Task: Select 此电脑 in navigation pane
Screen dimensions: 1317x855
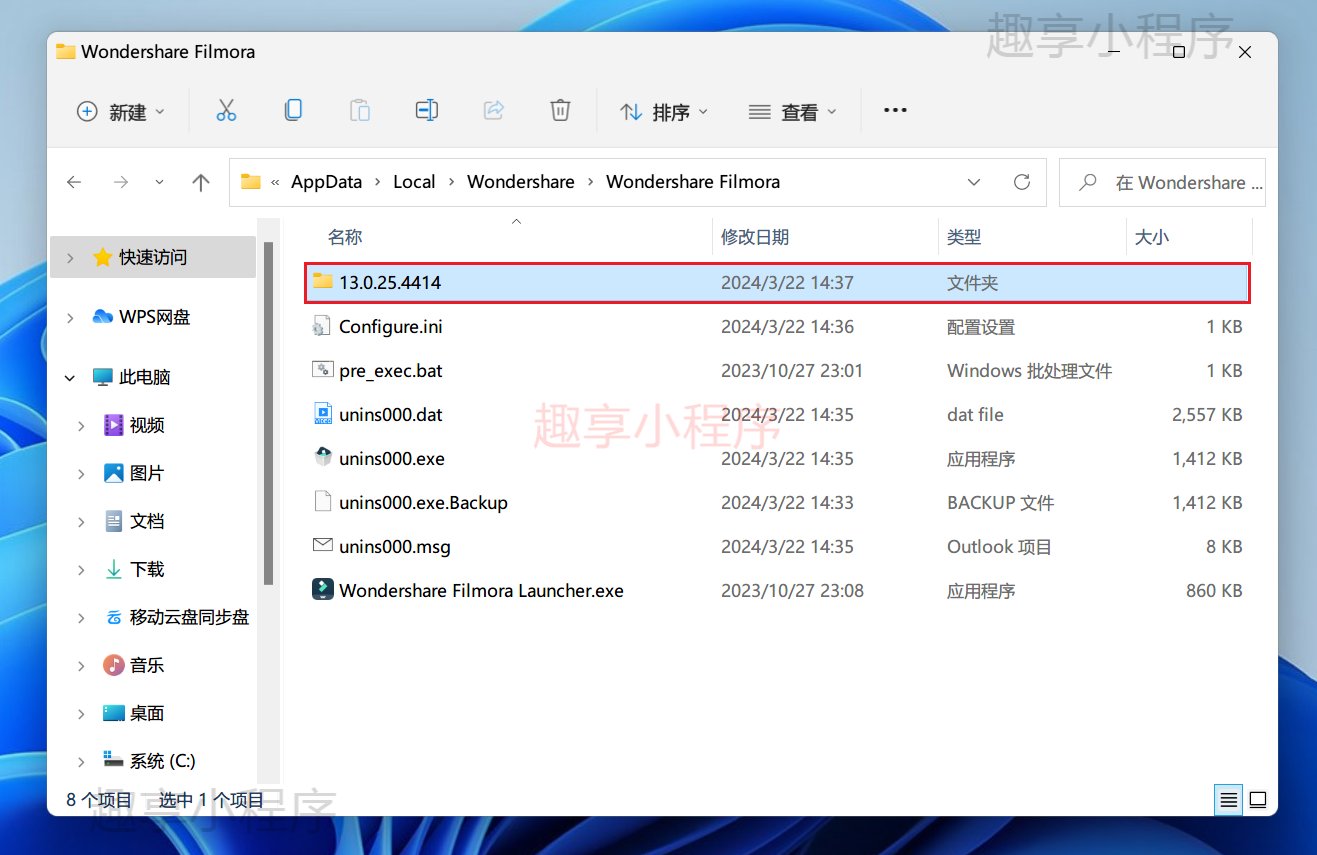Action: point(145,377)
